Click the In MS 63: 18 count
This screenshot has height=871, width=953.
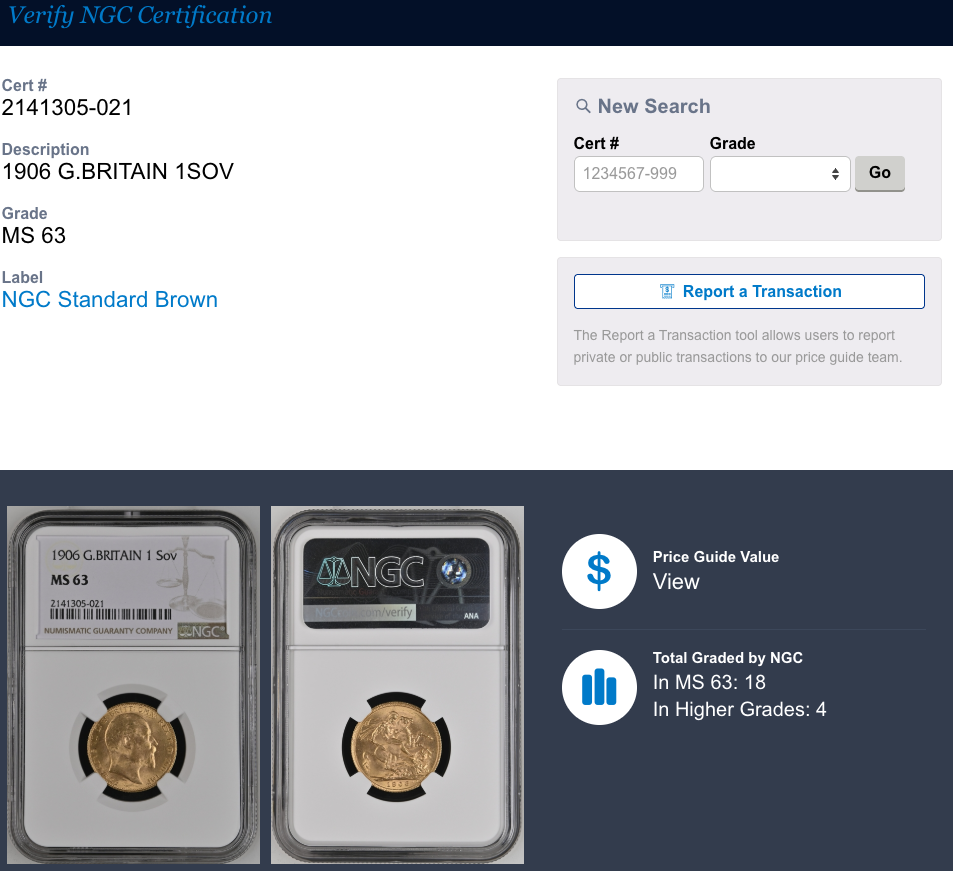click(x=709, y=682)
